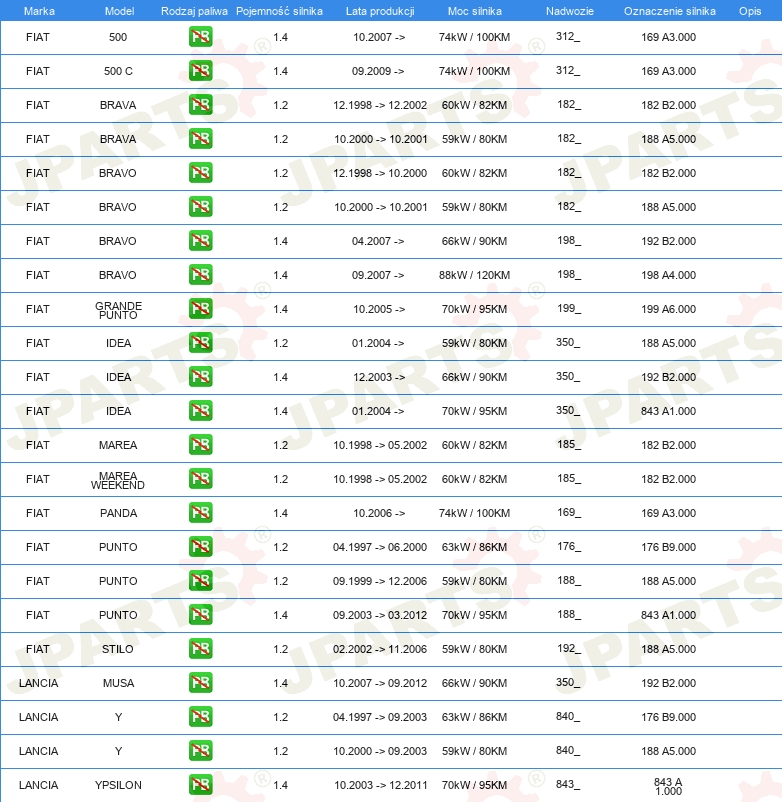
Task: Click the body code 192_
Action: coord(569,648)
